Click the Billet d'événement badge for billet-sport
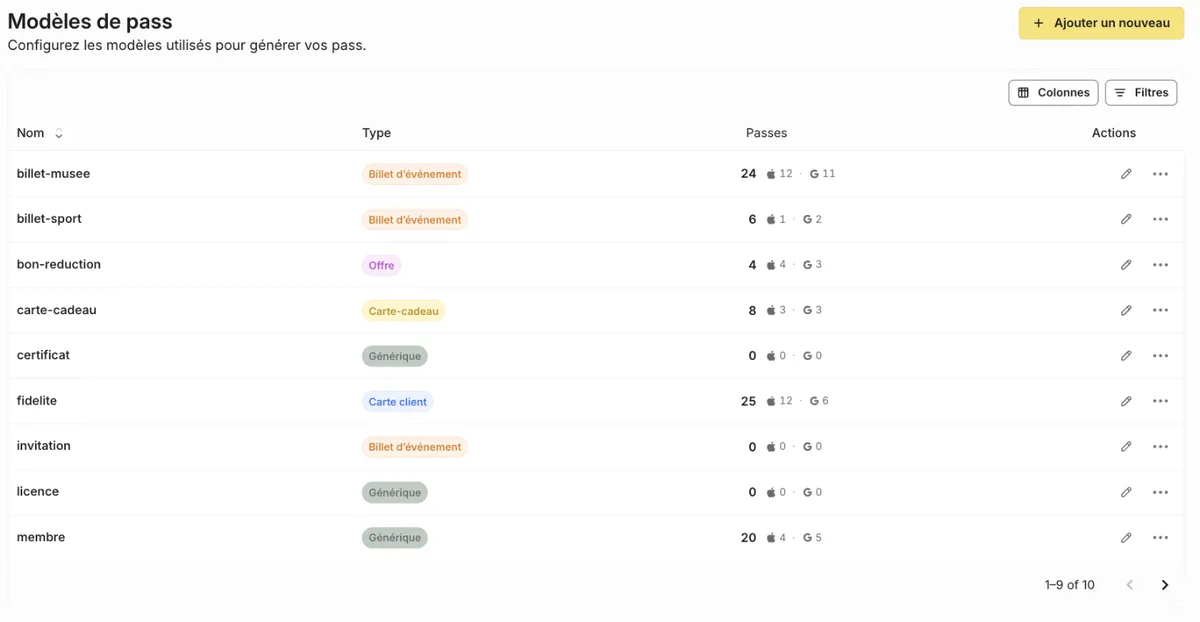 (415, 220)
